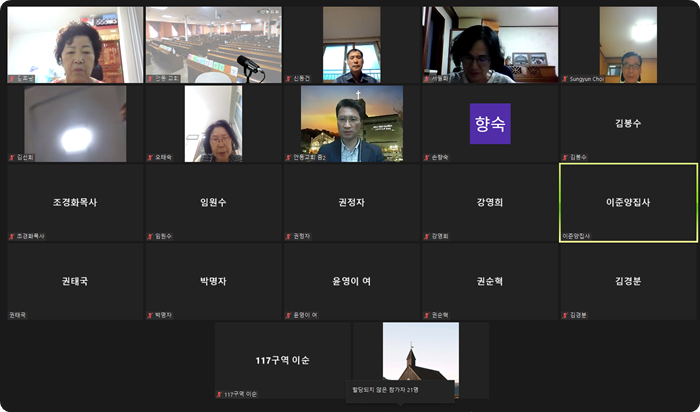
Task: Click the muted microphone icon for 임원수
Action: coord(150,236)
